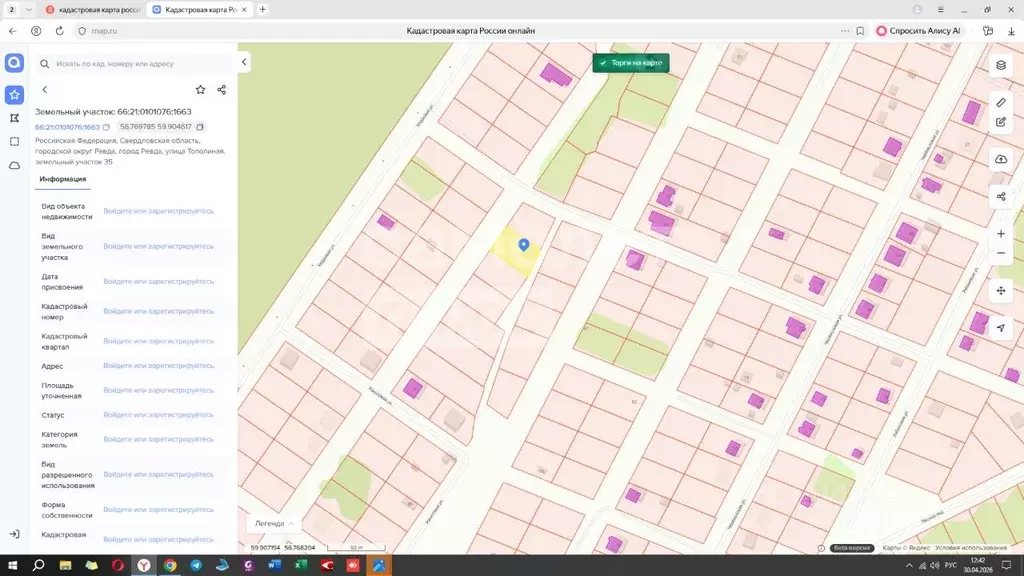Open Telegram from the taskbar

pyautogui.click(x=196, y=565)
